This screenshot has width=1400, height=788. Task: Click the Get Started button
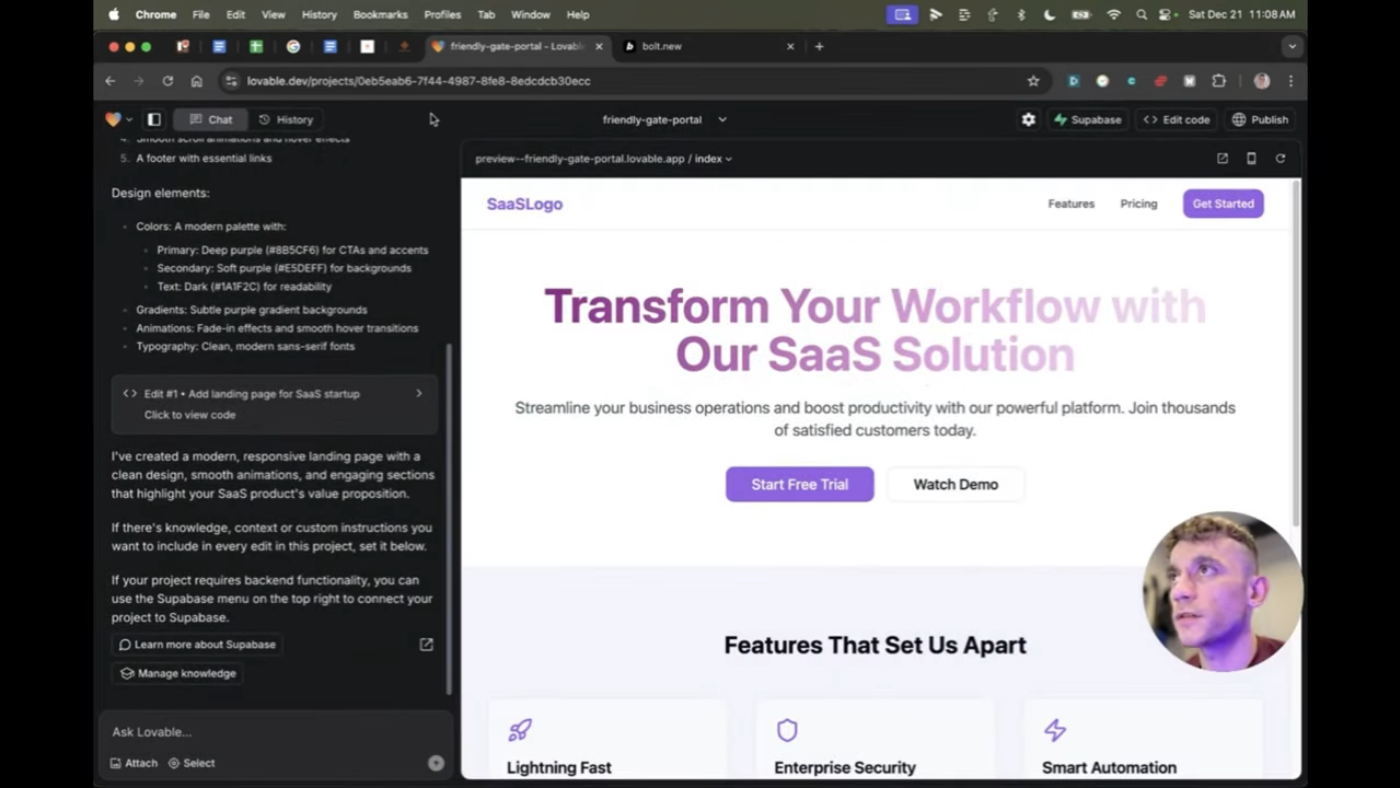click(x=1223, y=204)
